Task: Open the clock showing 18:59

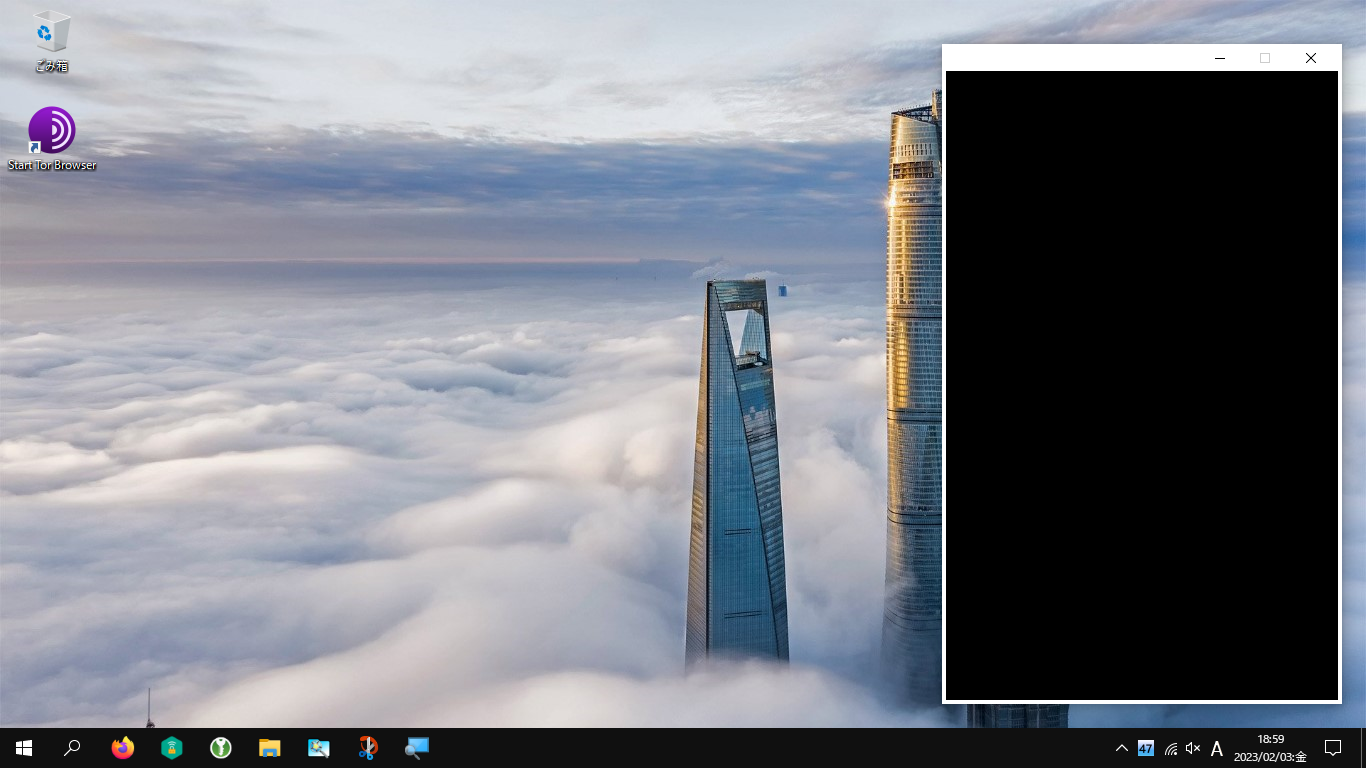Action: (x=1270, y=748)
